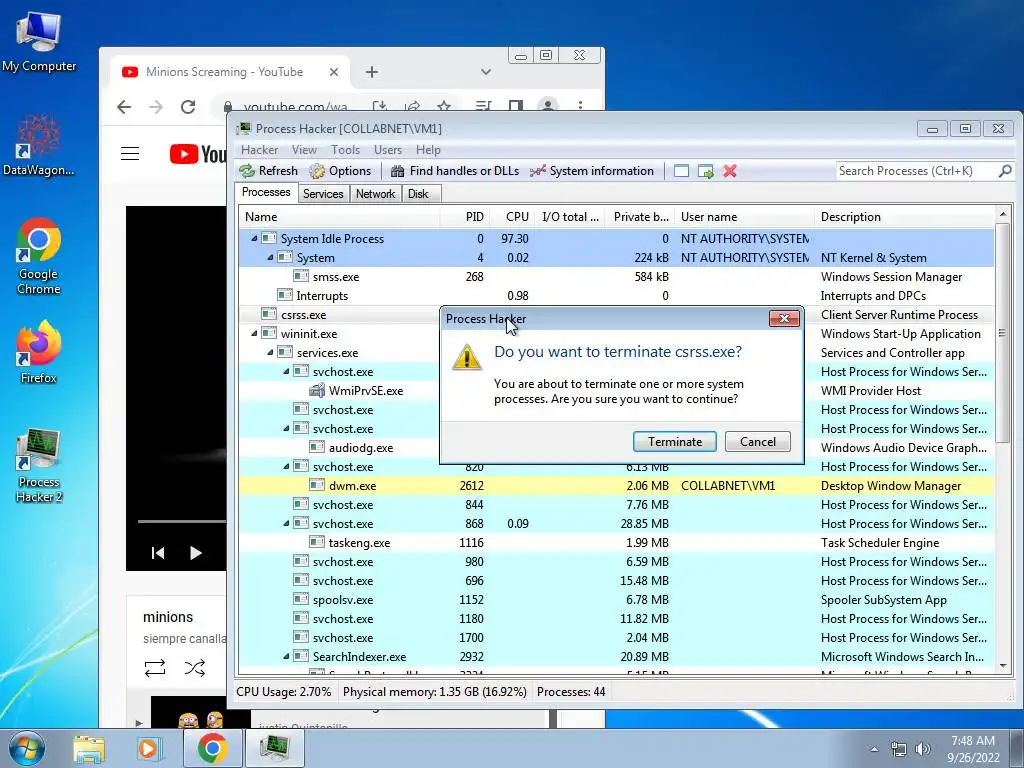Open Windows Media Player from the taskbar
1024x768 pixels.
click(x=149, y=748)
